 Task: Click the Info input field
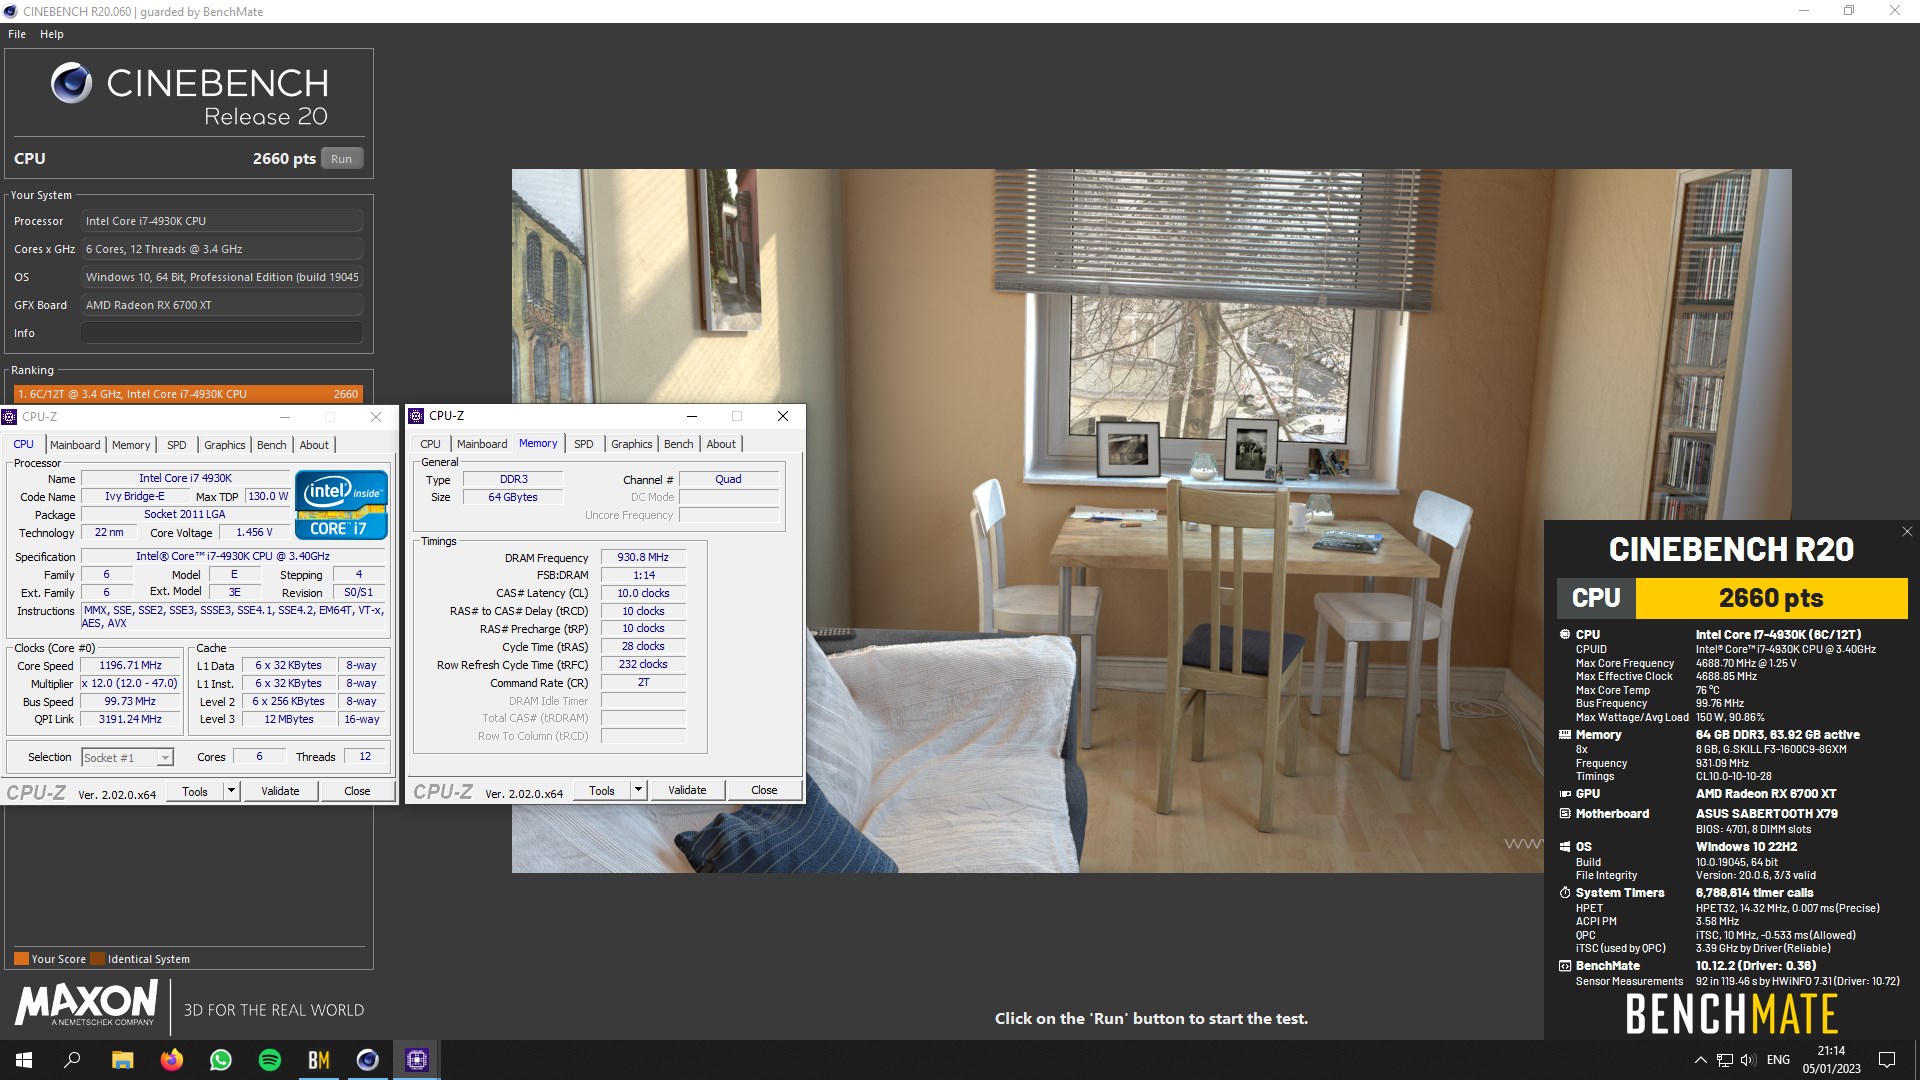click(x=222, y=333)
